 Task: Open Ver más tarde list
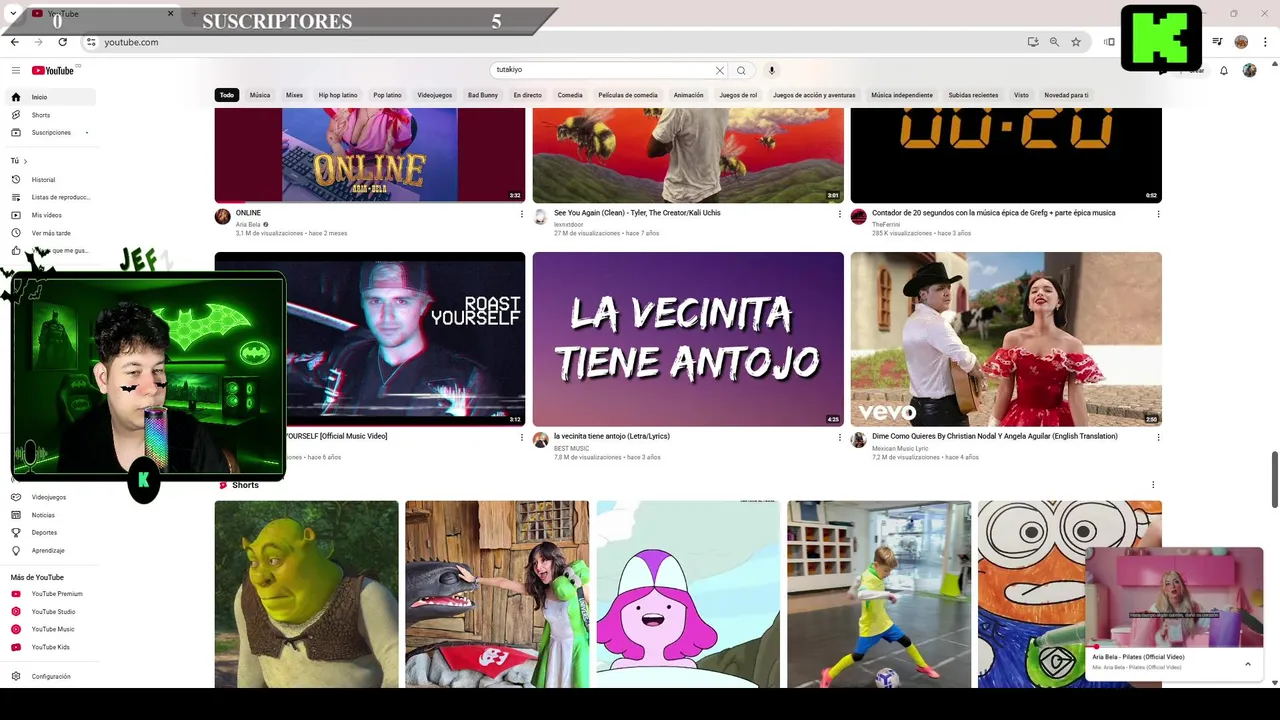(x=52, y=233)
